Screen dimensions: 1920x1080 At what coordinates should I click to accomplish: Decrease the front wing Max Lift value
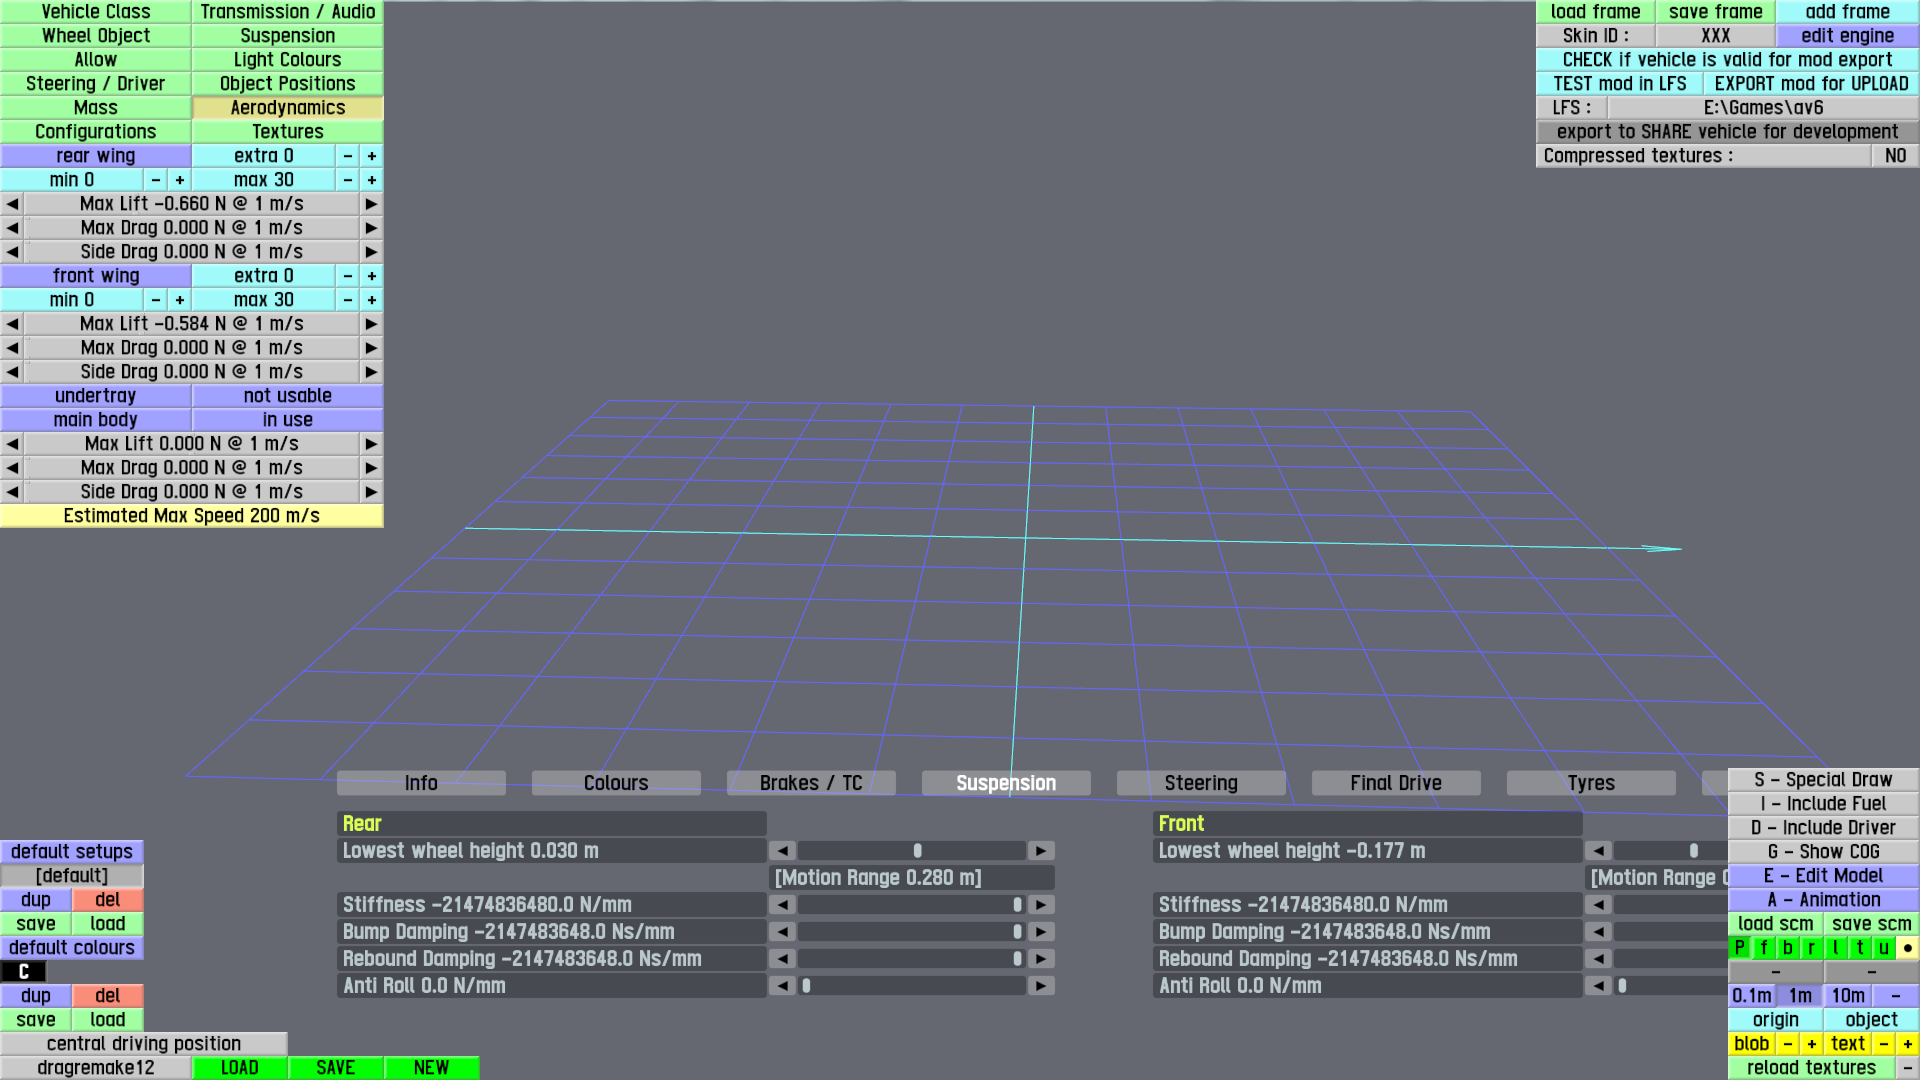coord(12,324)
